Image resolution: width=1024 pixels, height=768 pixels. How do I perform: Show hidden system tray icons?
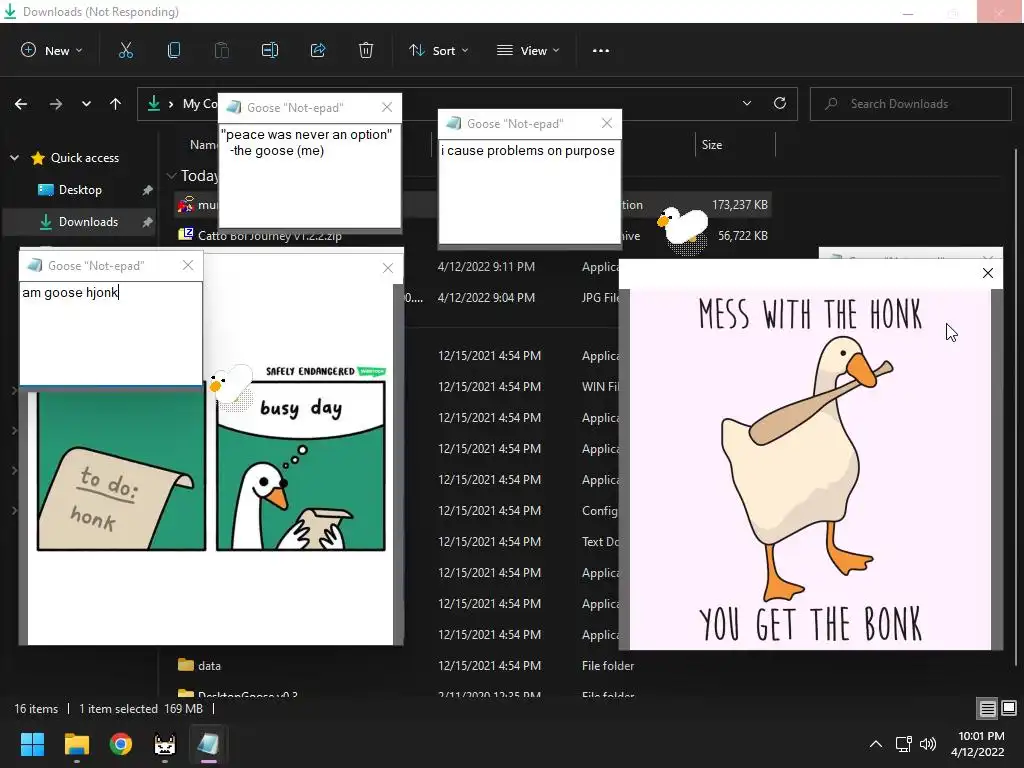click(x=876, y=744)
